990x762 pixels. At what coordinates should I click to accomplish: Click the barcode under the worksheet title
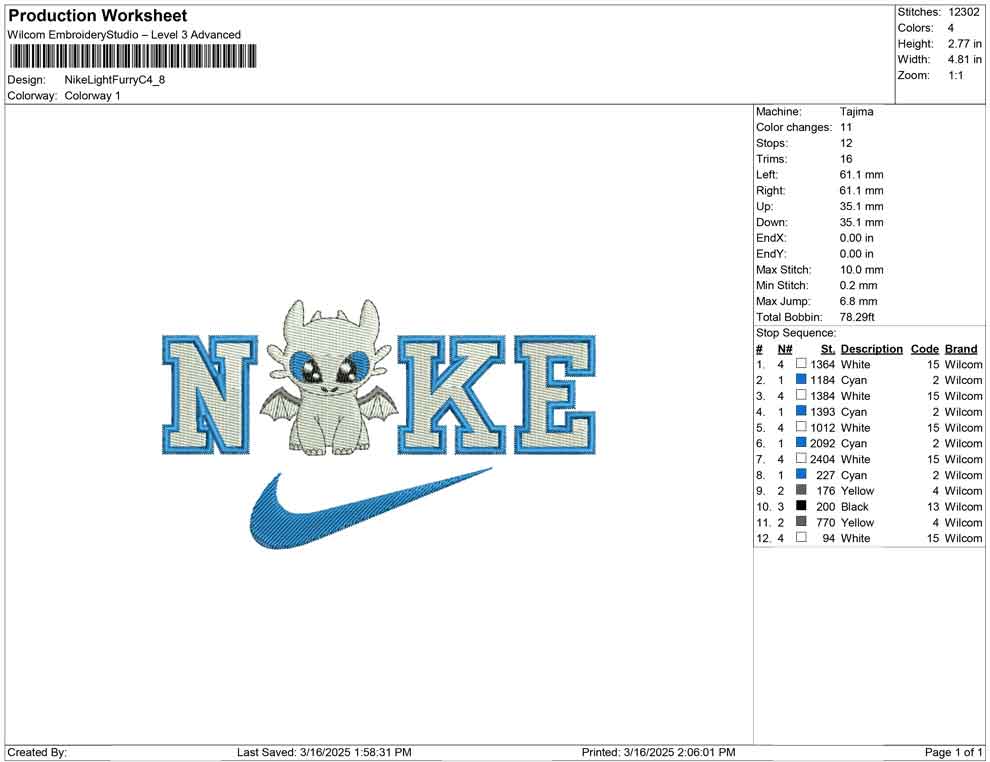pyautogui.click(x=133, y=56)
